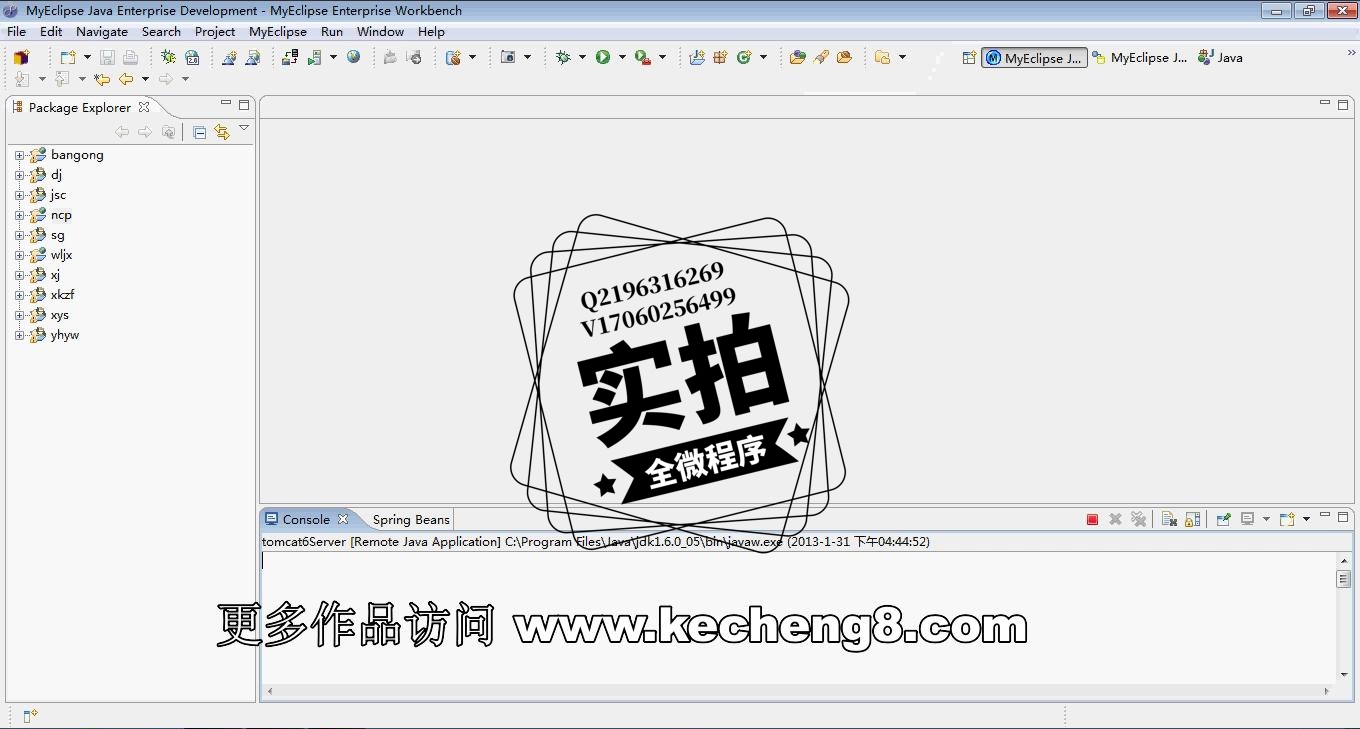Viewport: 1360px width, 729px height.
Task: Click the Open Console icon
Action: (x=1287, y=519)
